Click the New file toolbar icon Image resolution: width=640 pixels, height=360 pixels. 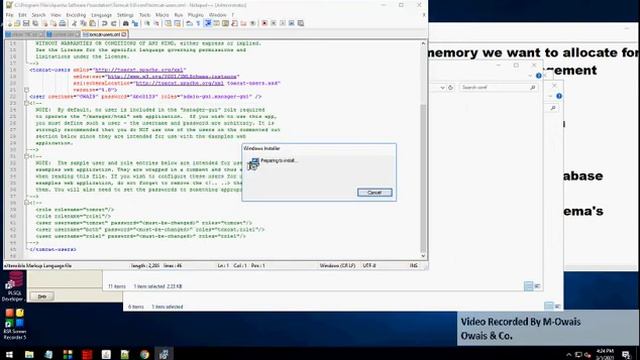[x=9, y=24]
